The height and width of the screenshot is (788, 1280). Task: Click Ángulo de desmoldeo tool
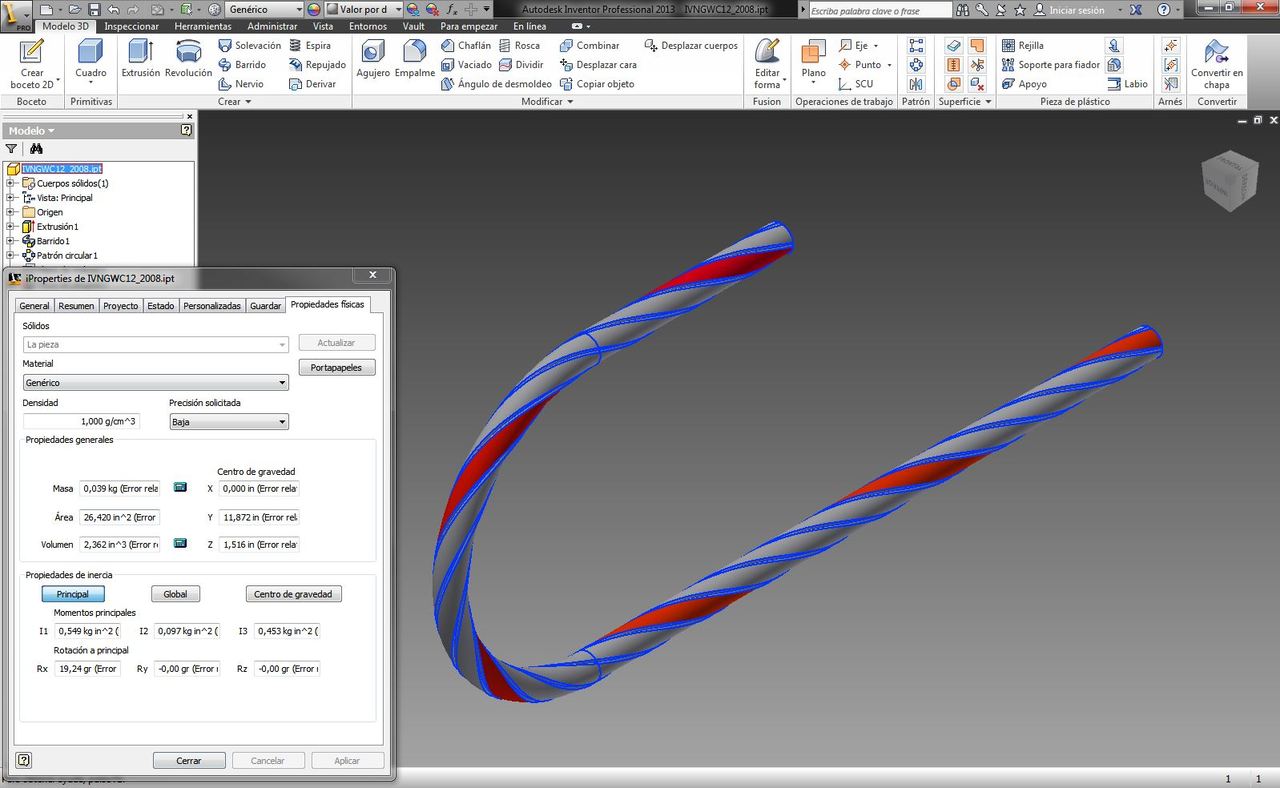[x=496, y=84]
